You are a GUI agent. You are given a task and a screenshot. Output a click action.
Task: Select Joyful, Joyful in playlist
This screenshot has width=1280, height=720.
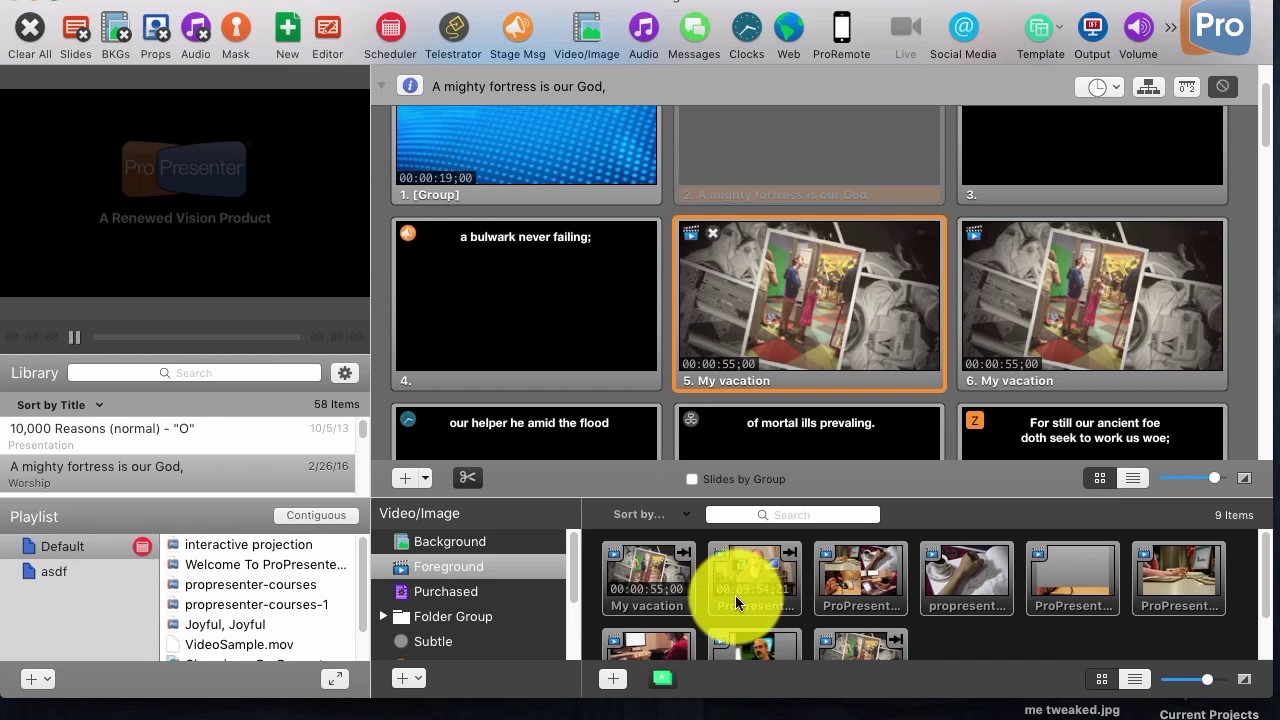225,625
